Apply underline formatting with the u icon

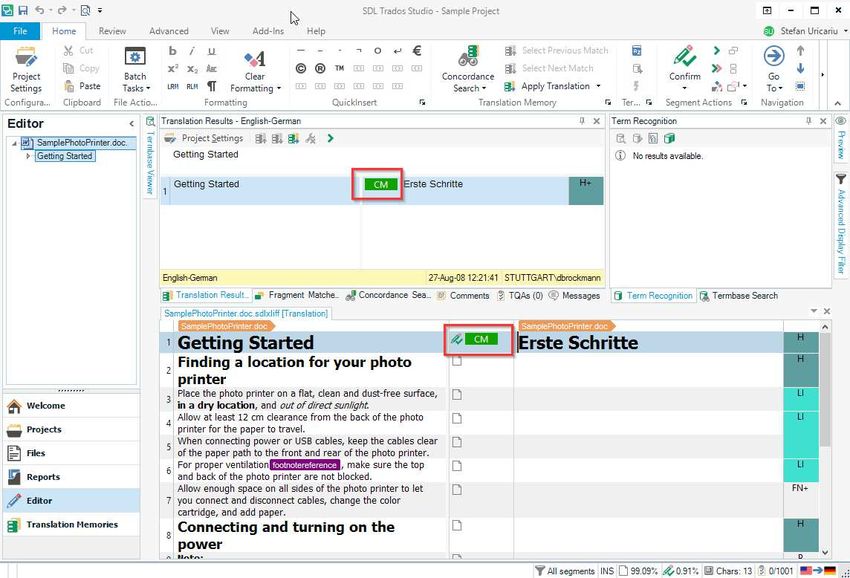[211, 51]
